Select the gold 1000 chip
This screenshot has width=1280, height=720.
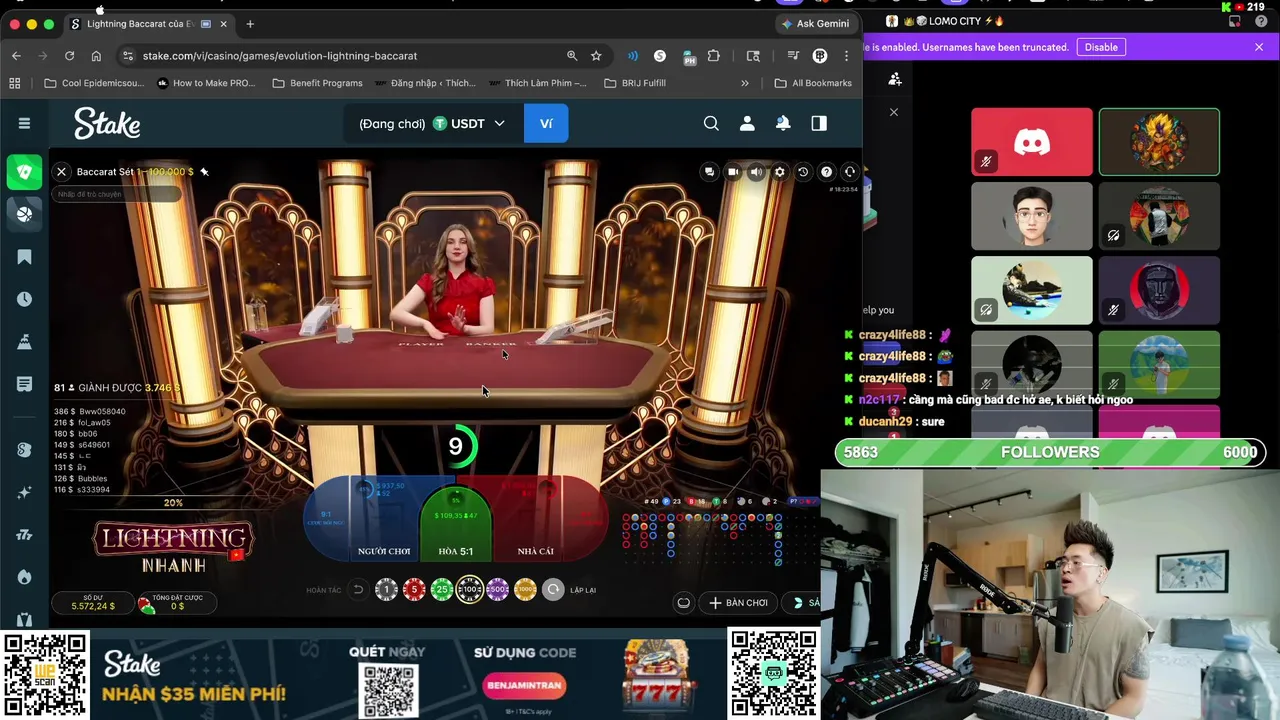coord(526,590)
